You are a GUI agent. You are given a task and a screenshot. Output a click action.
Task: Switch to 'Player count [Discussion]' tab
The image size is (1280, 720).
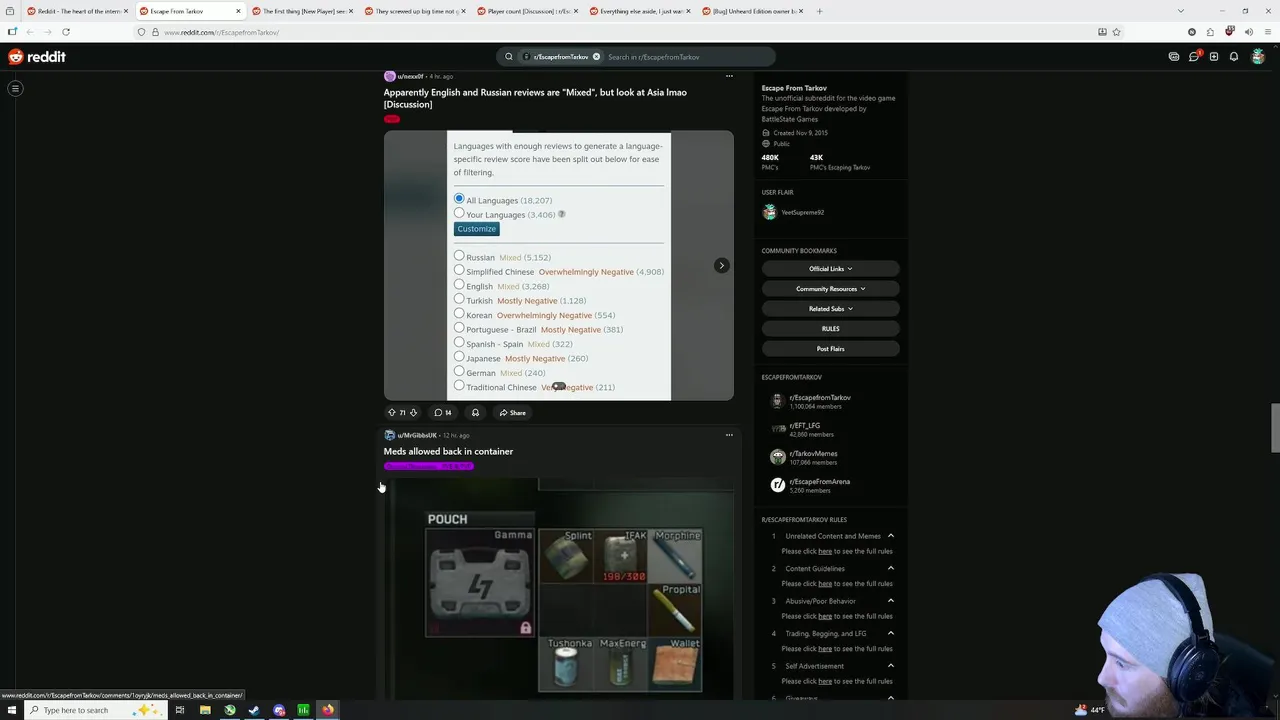[x=527, y=11]
